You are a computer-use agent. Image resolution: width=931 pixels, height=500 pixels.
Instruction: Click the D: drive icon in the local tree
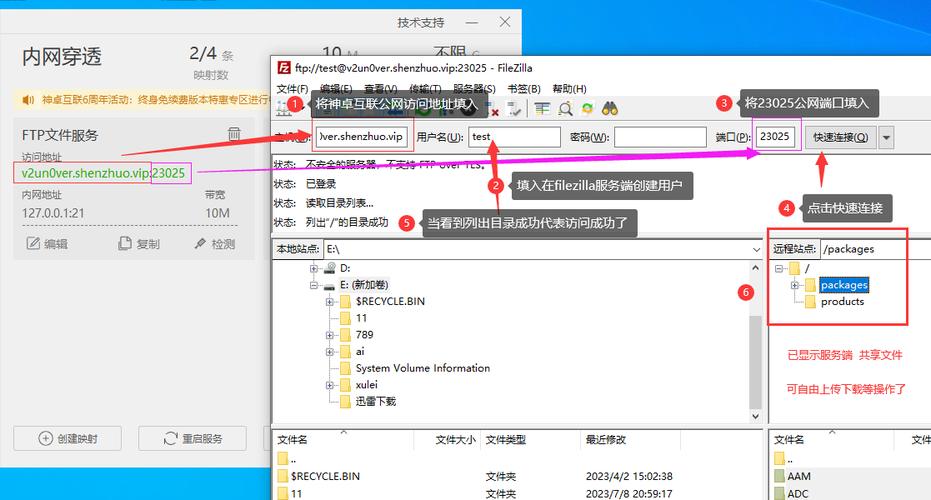330,268
